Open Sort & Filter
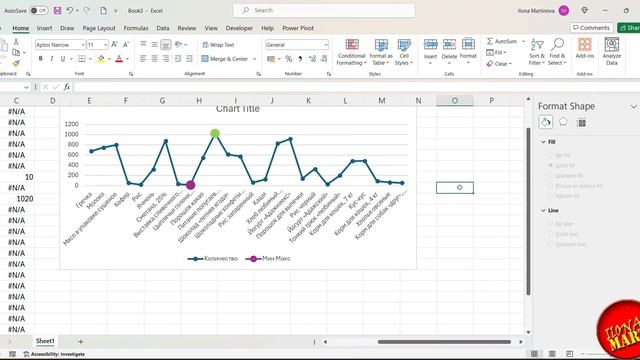Viewport: 640px width, 360px height. point(537,52)
